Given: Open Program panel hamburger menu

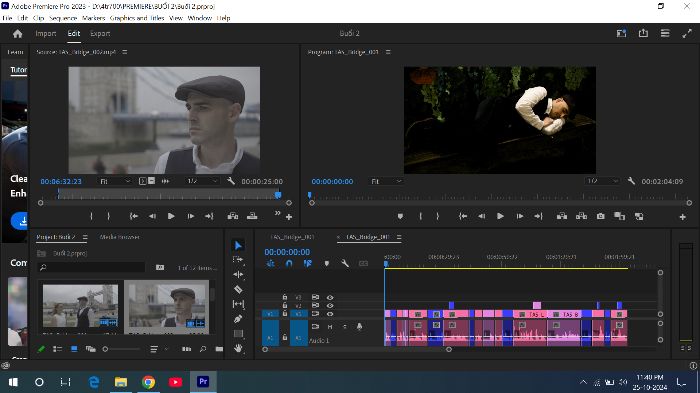Looking at the screenshot, I should 388,52.
